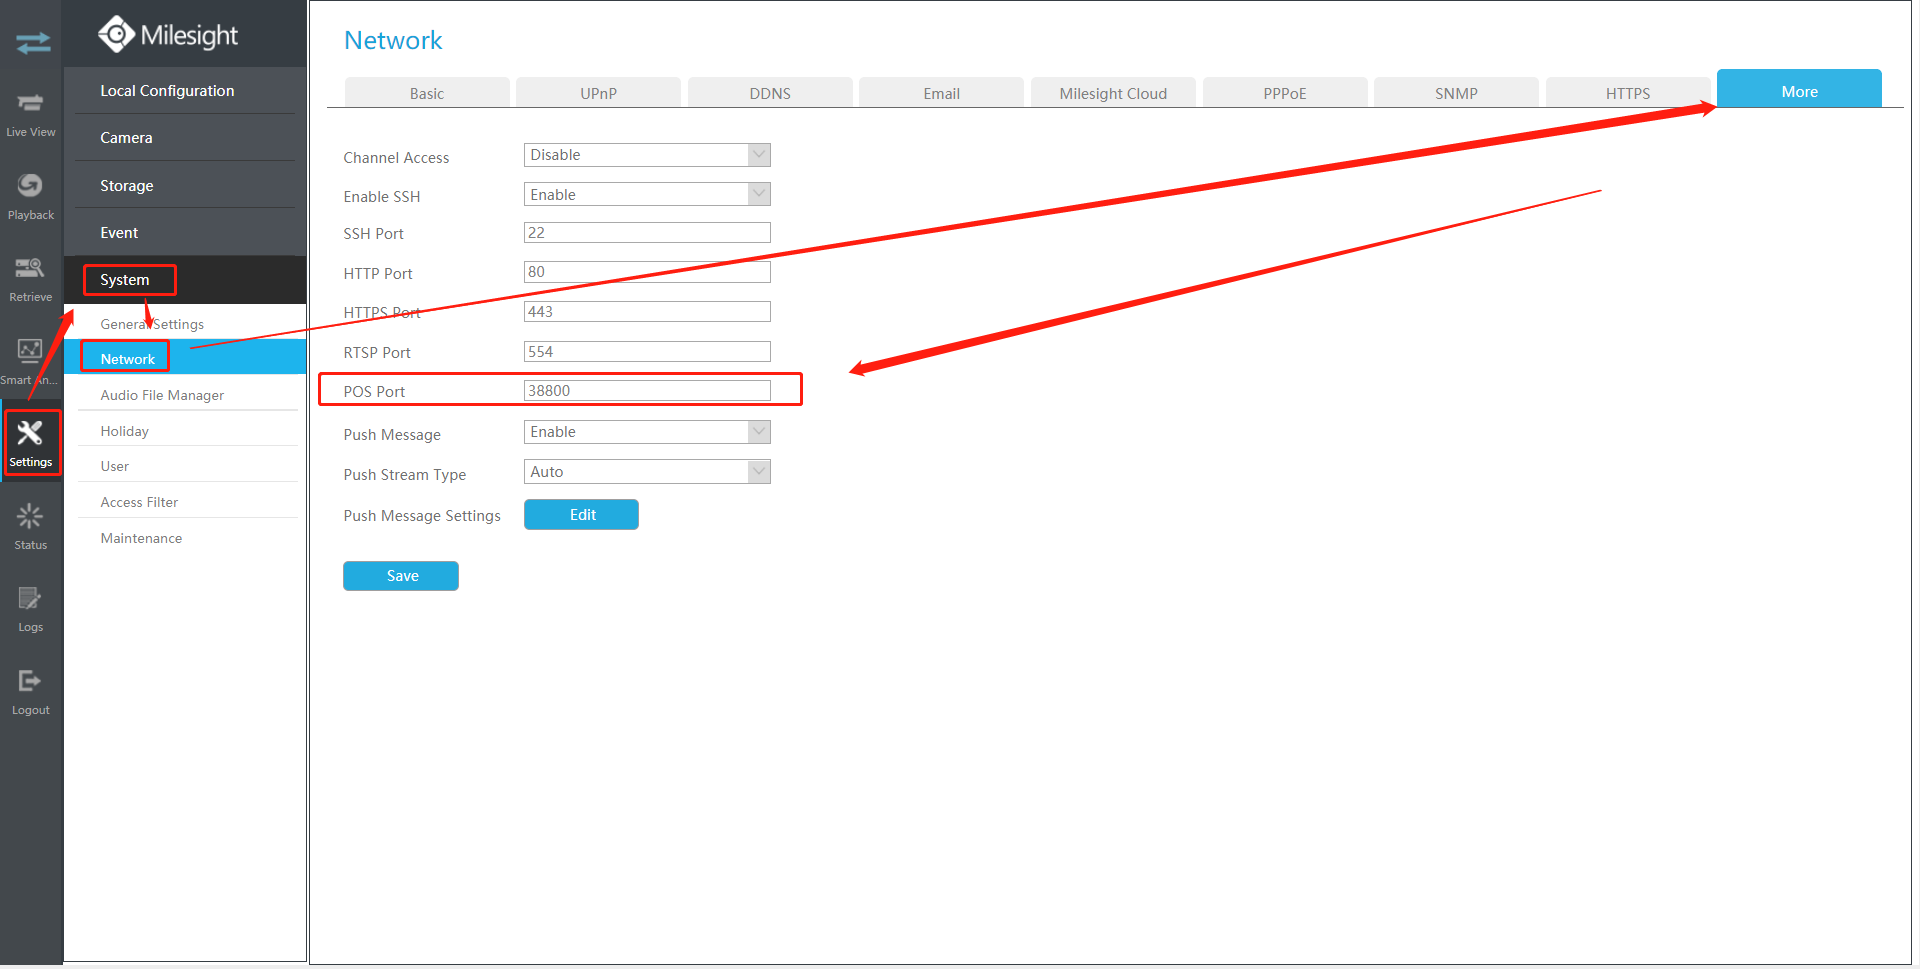Open the Playback section

click(x=31, y=196)
